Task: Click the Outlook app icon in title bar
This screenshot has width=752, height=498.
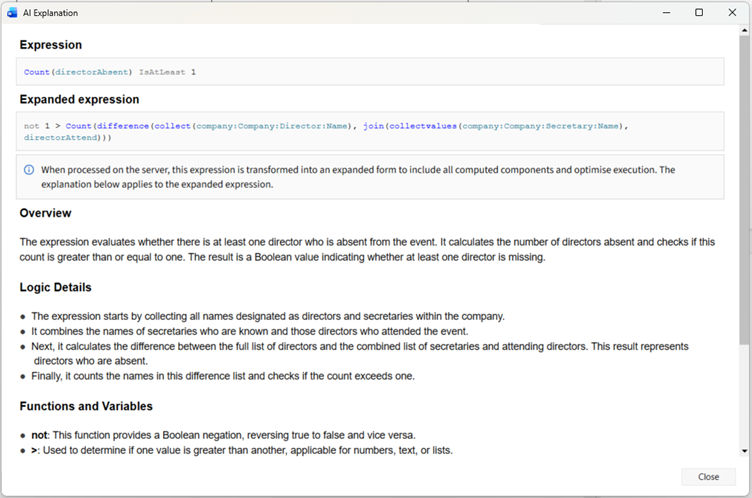Action: tap(12, 13)
